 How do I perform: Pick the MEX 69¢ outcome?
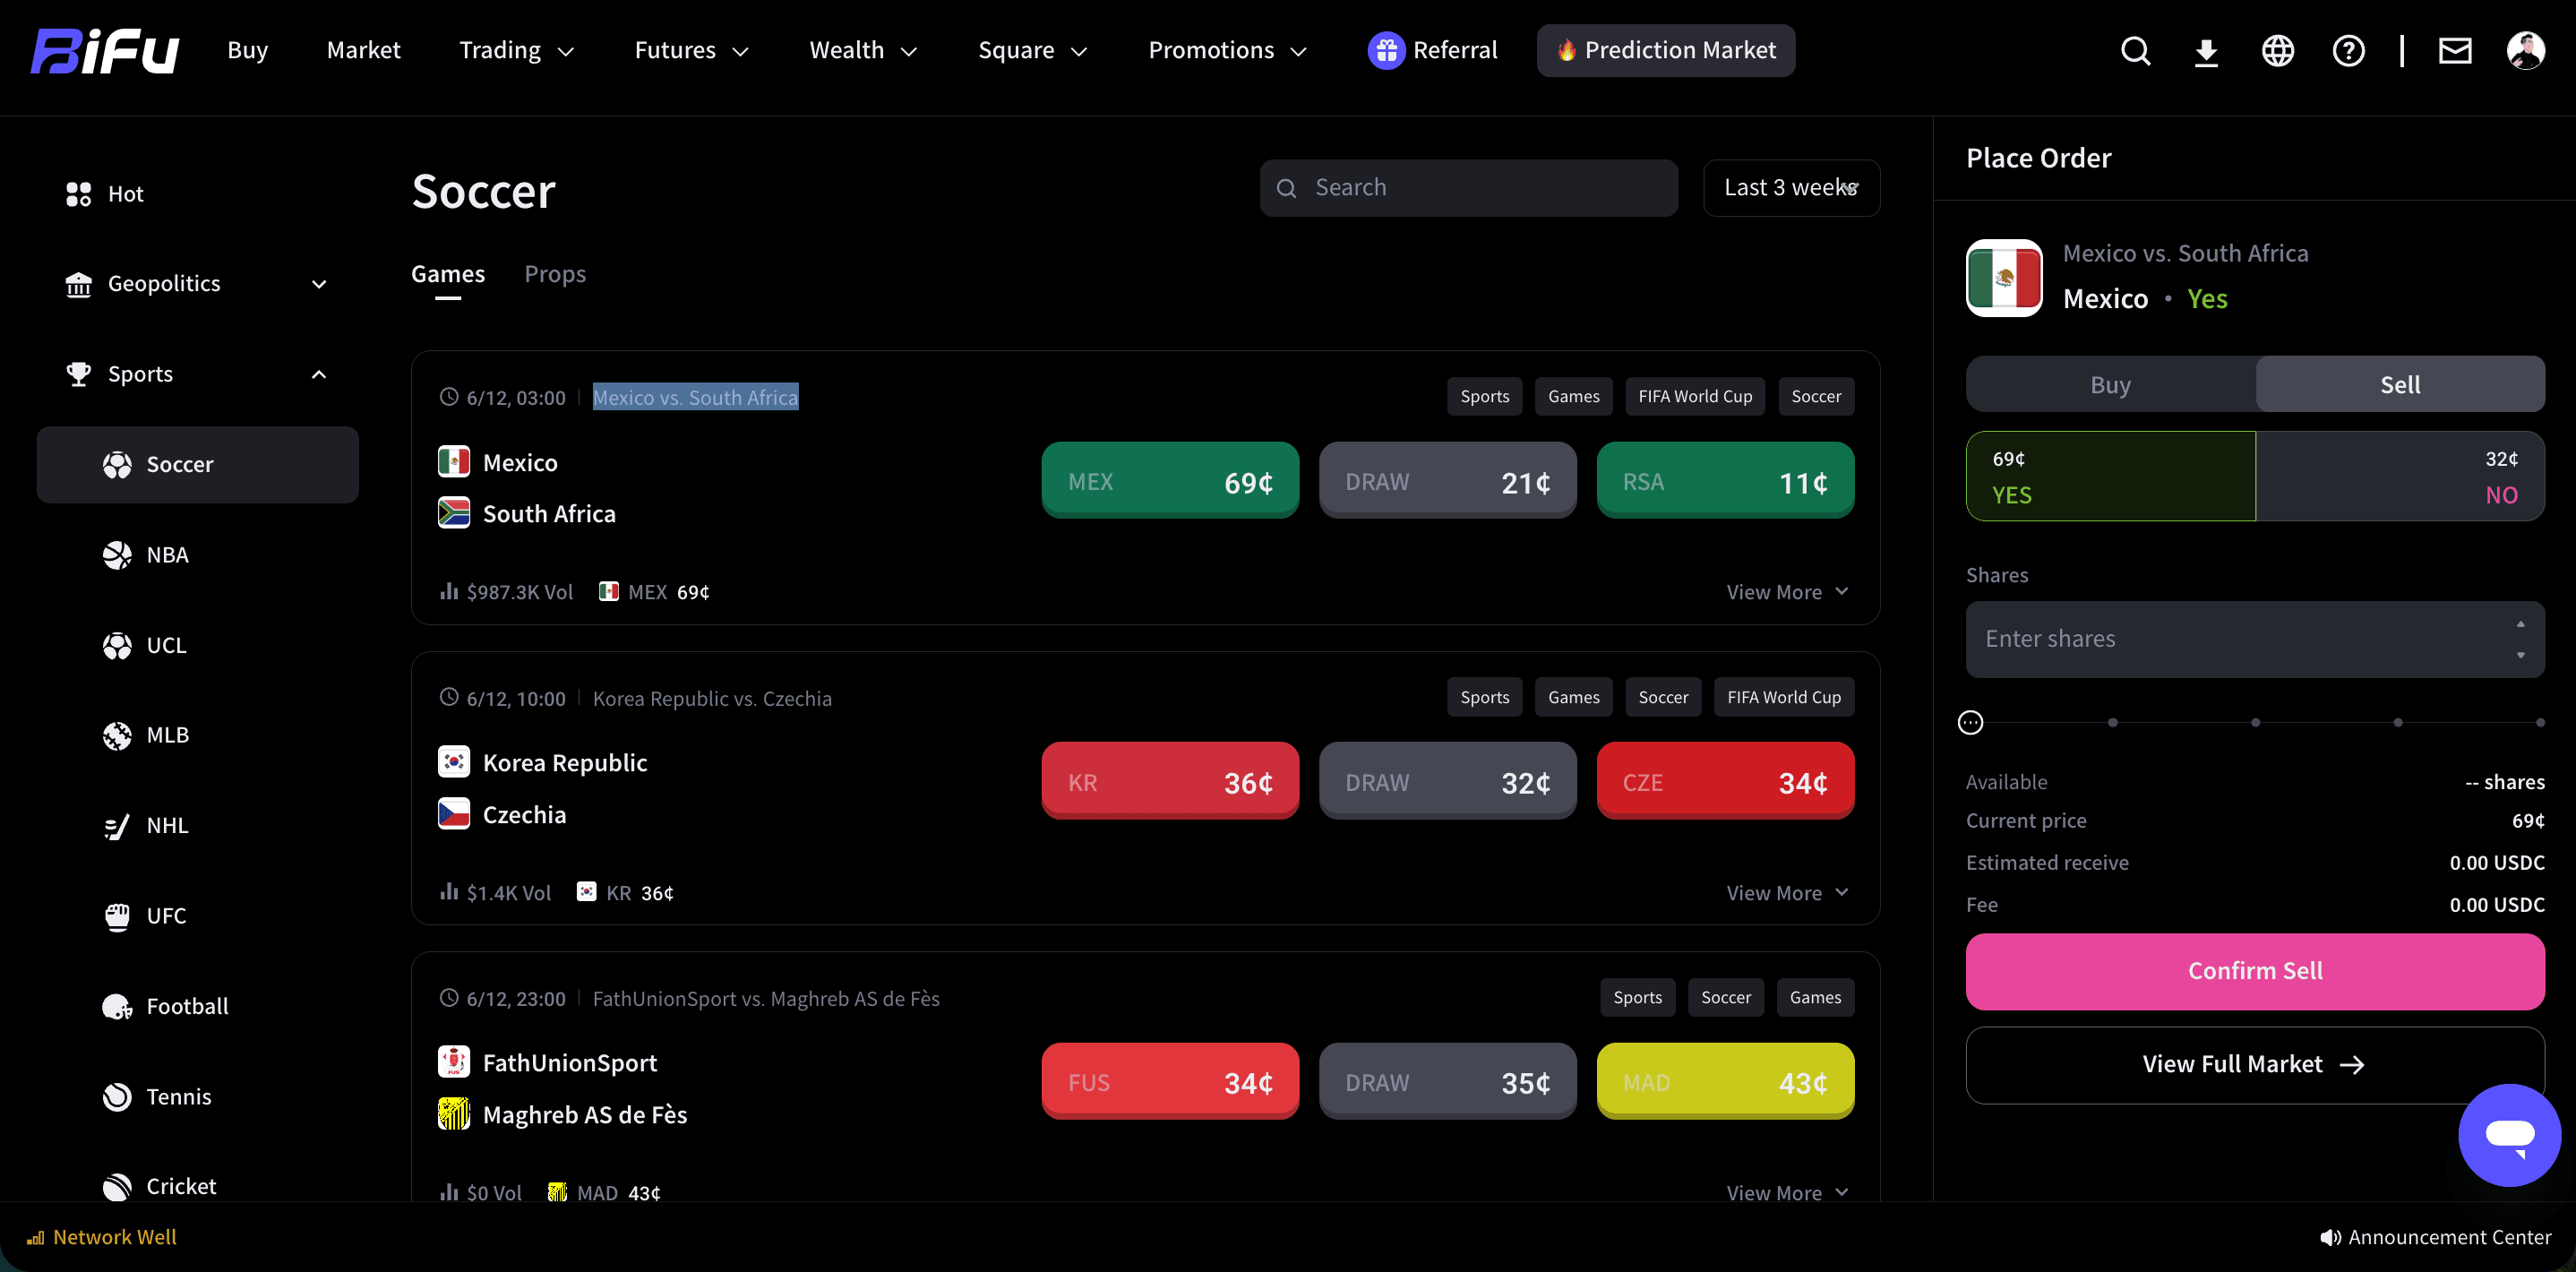pyautogui.click(x=1170, y=481)
